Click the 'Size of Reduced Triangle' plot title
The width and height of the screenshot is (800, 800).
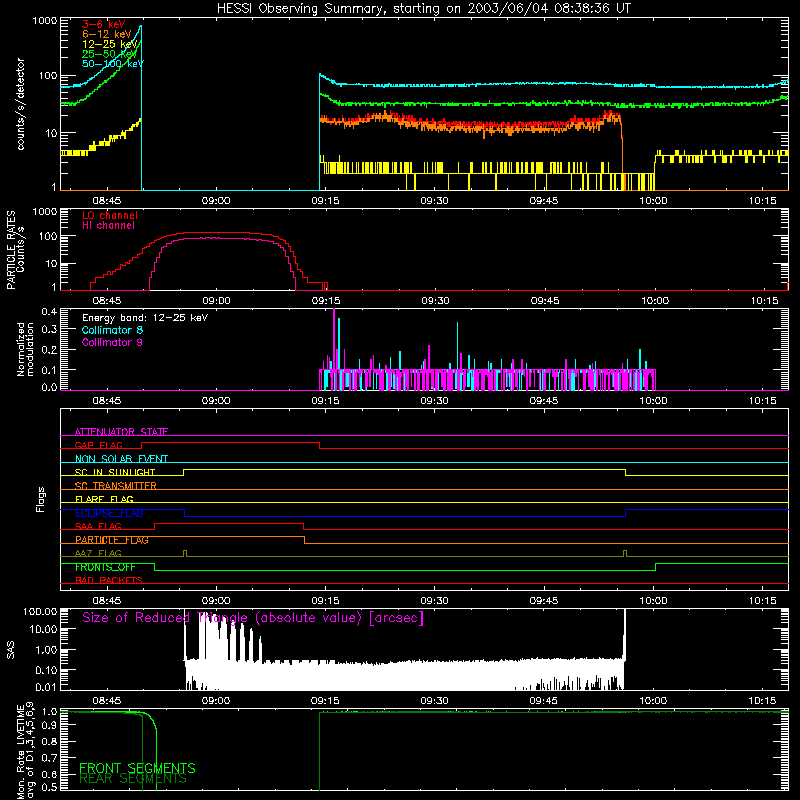[x=253, y=618]
